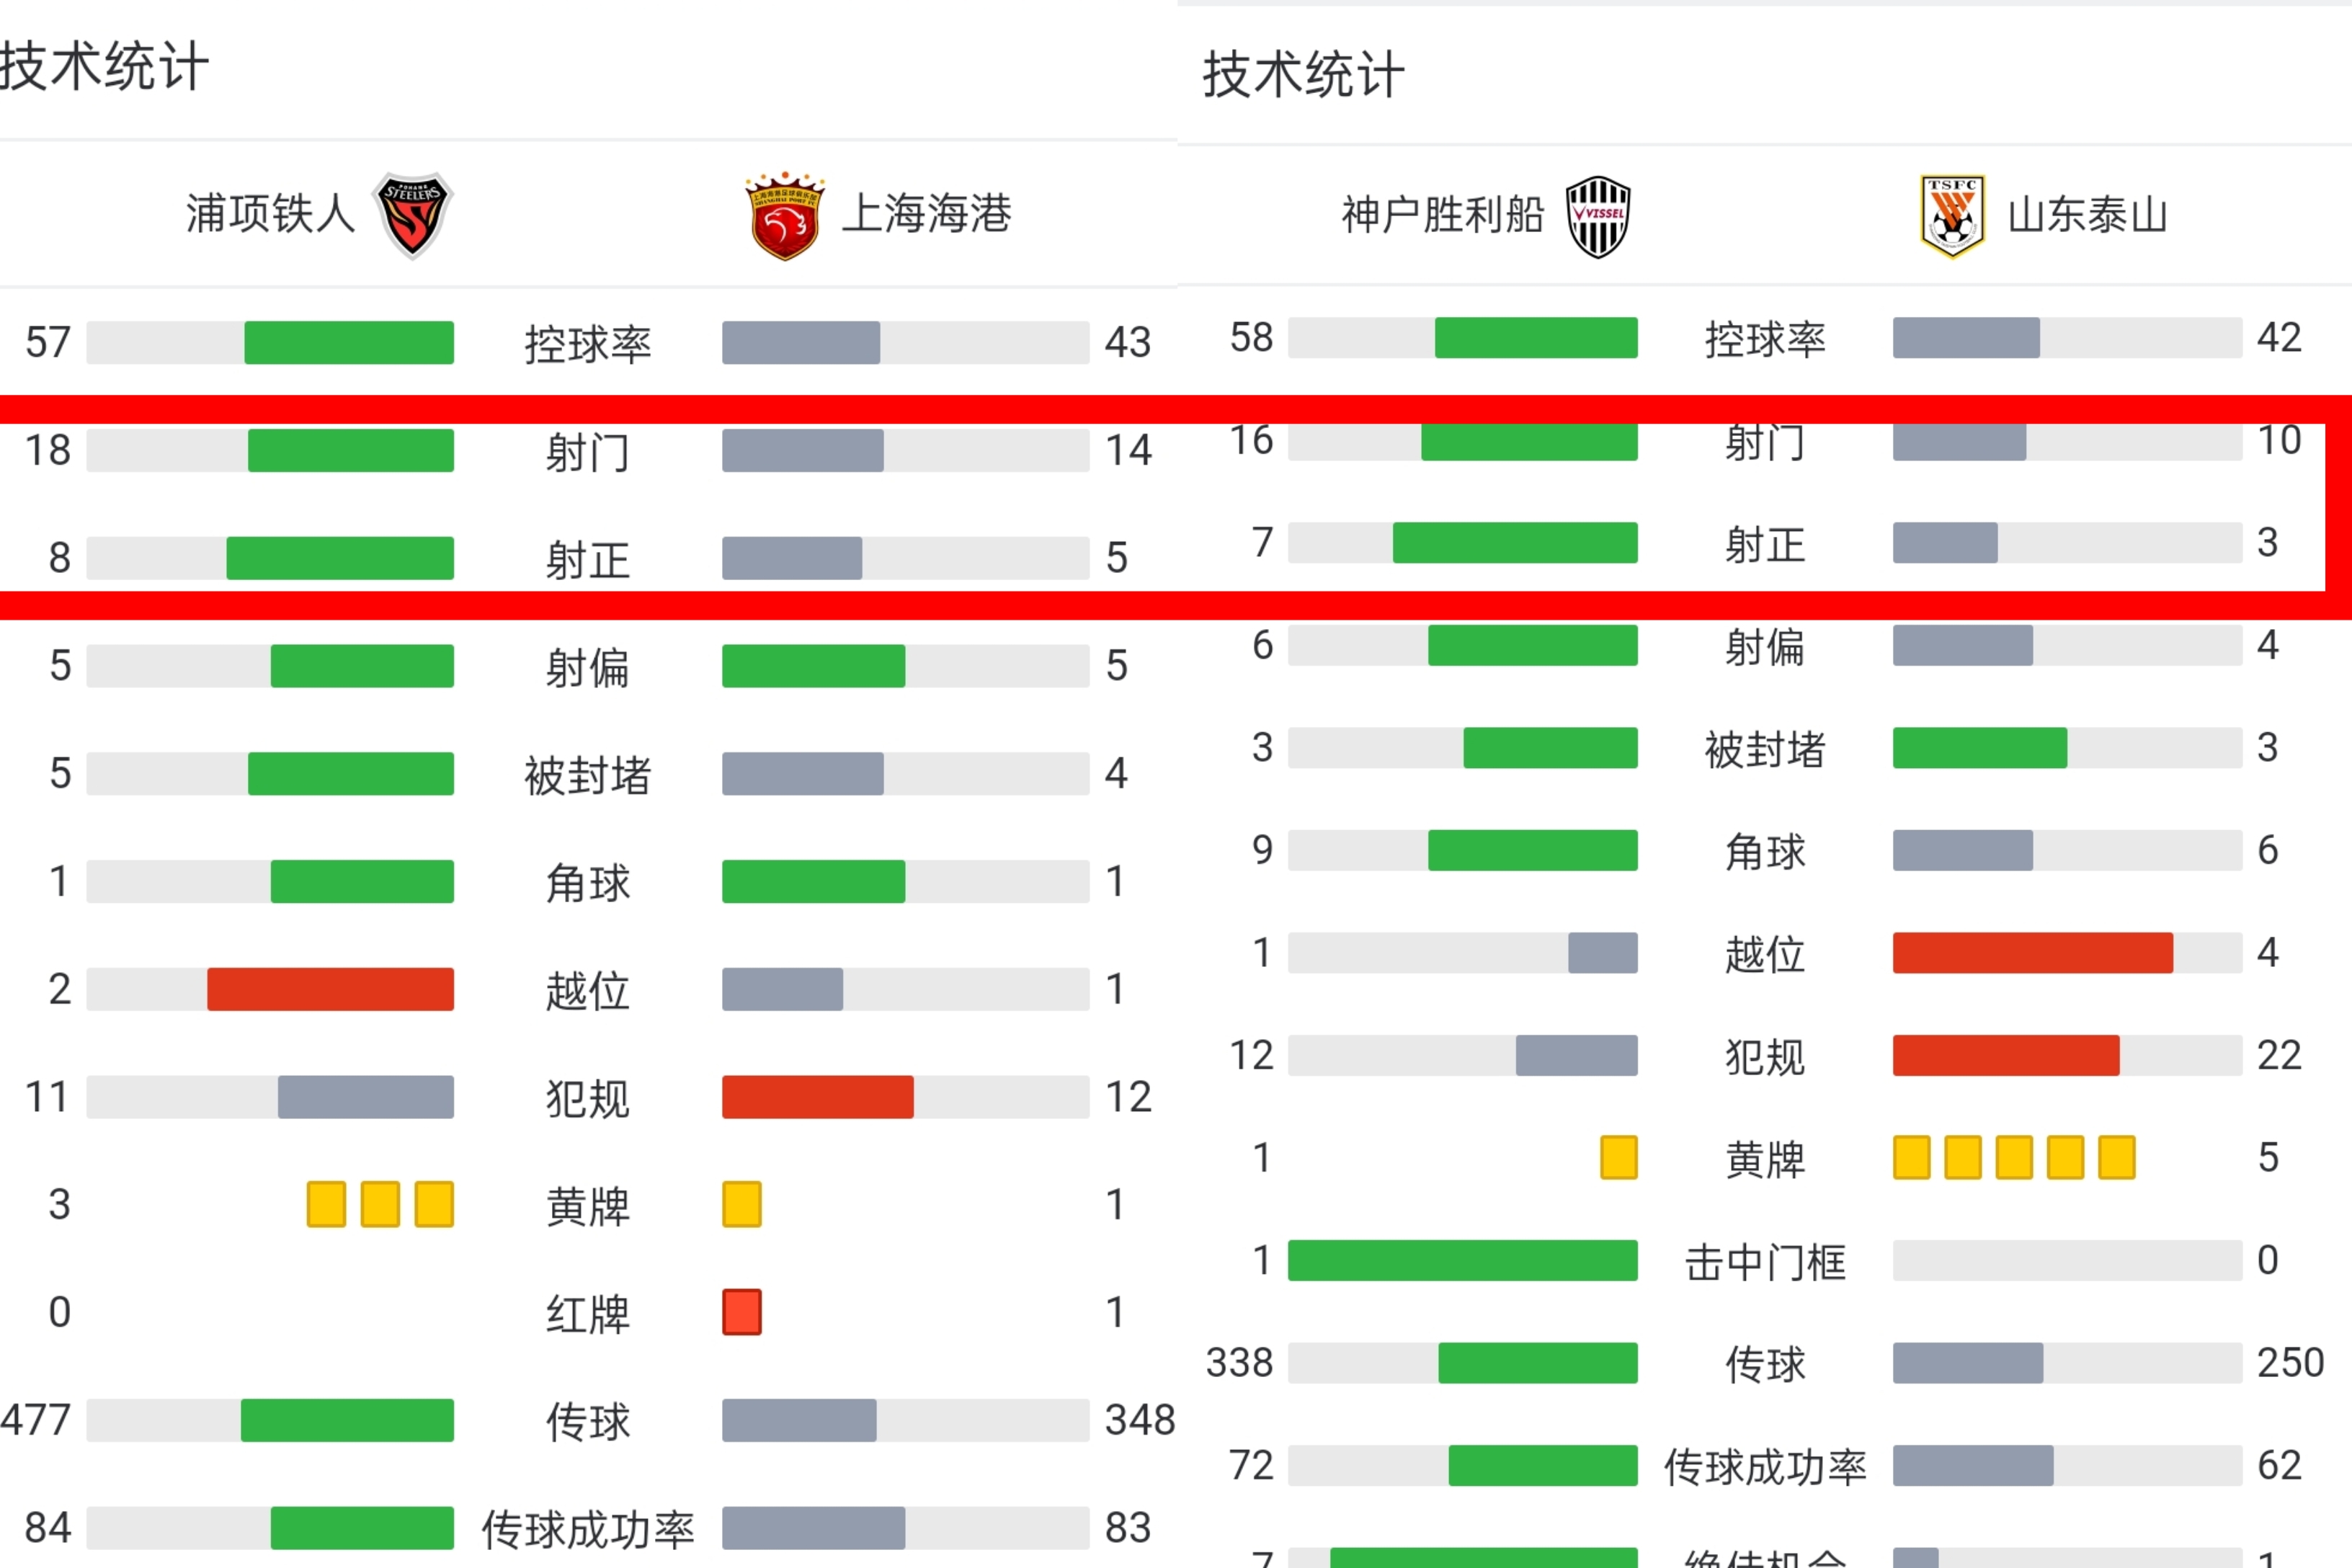This screenshot has height=1568, width=2352.
Task: Click Shandong's red 犯规 bar showing 22
Action: click(2006, 1055)
